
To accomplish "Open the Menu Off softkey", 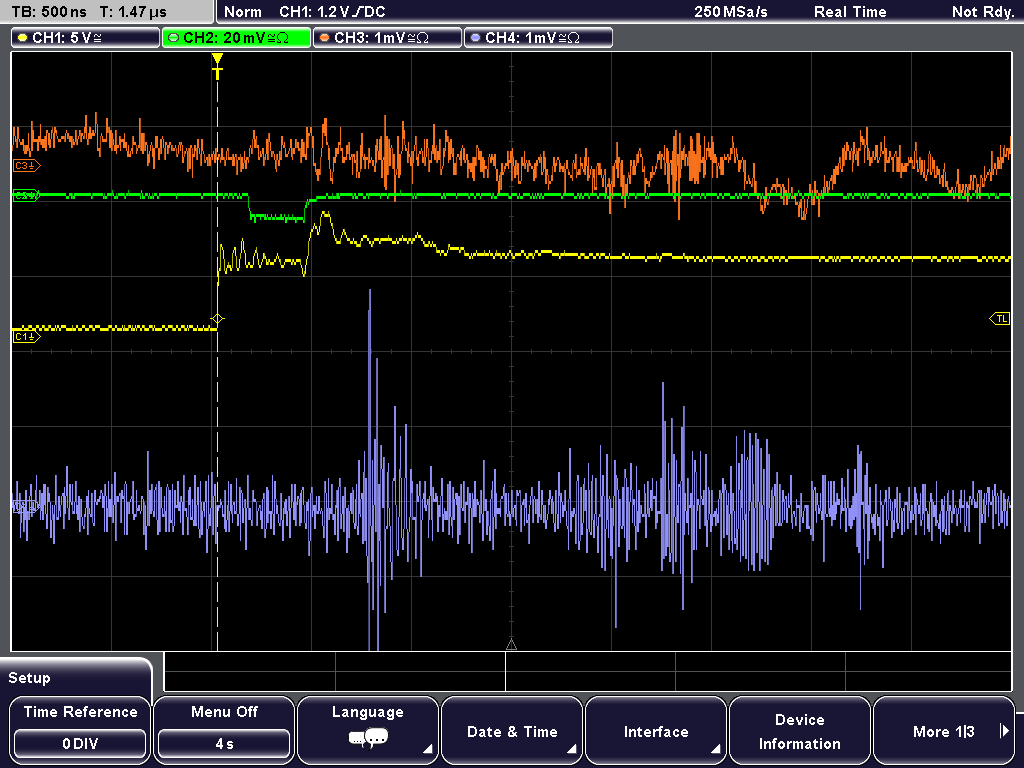I will click(x=224, y=729).
